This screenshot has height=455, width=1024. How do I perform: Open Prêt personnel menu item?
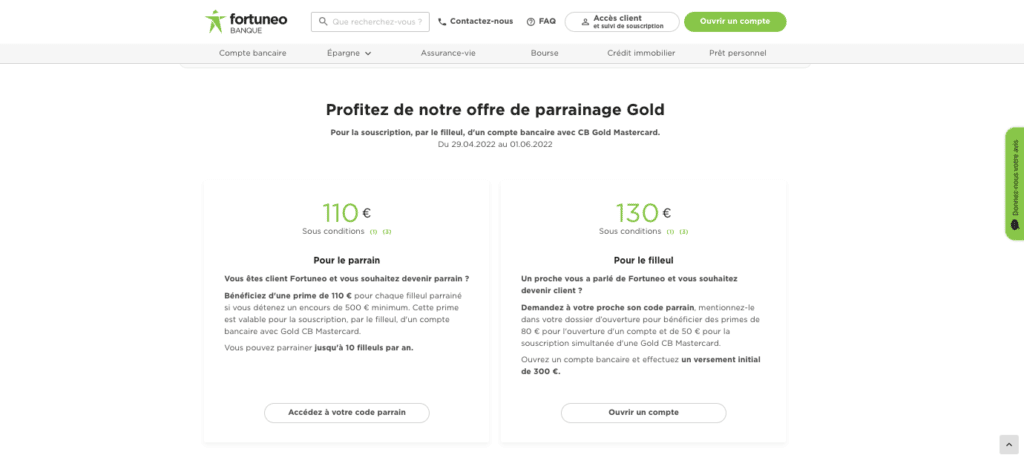738,53
